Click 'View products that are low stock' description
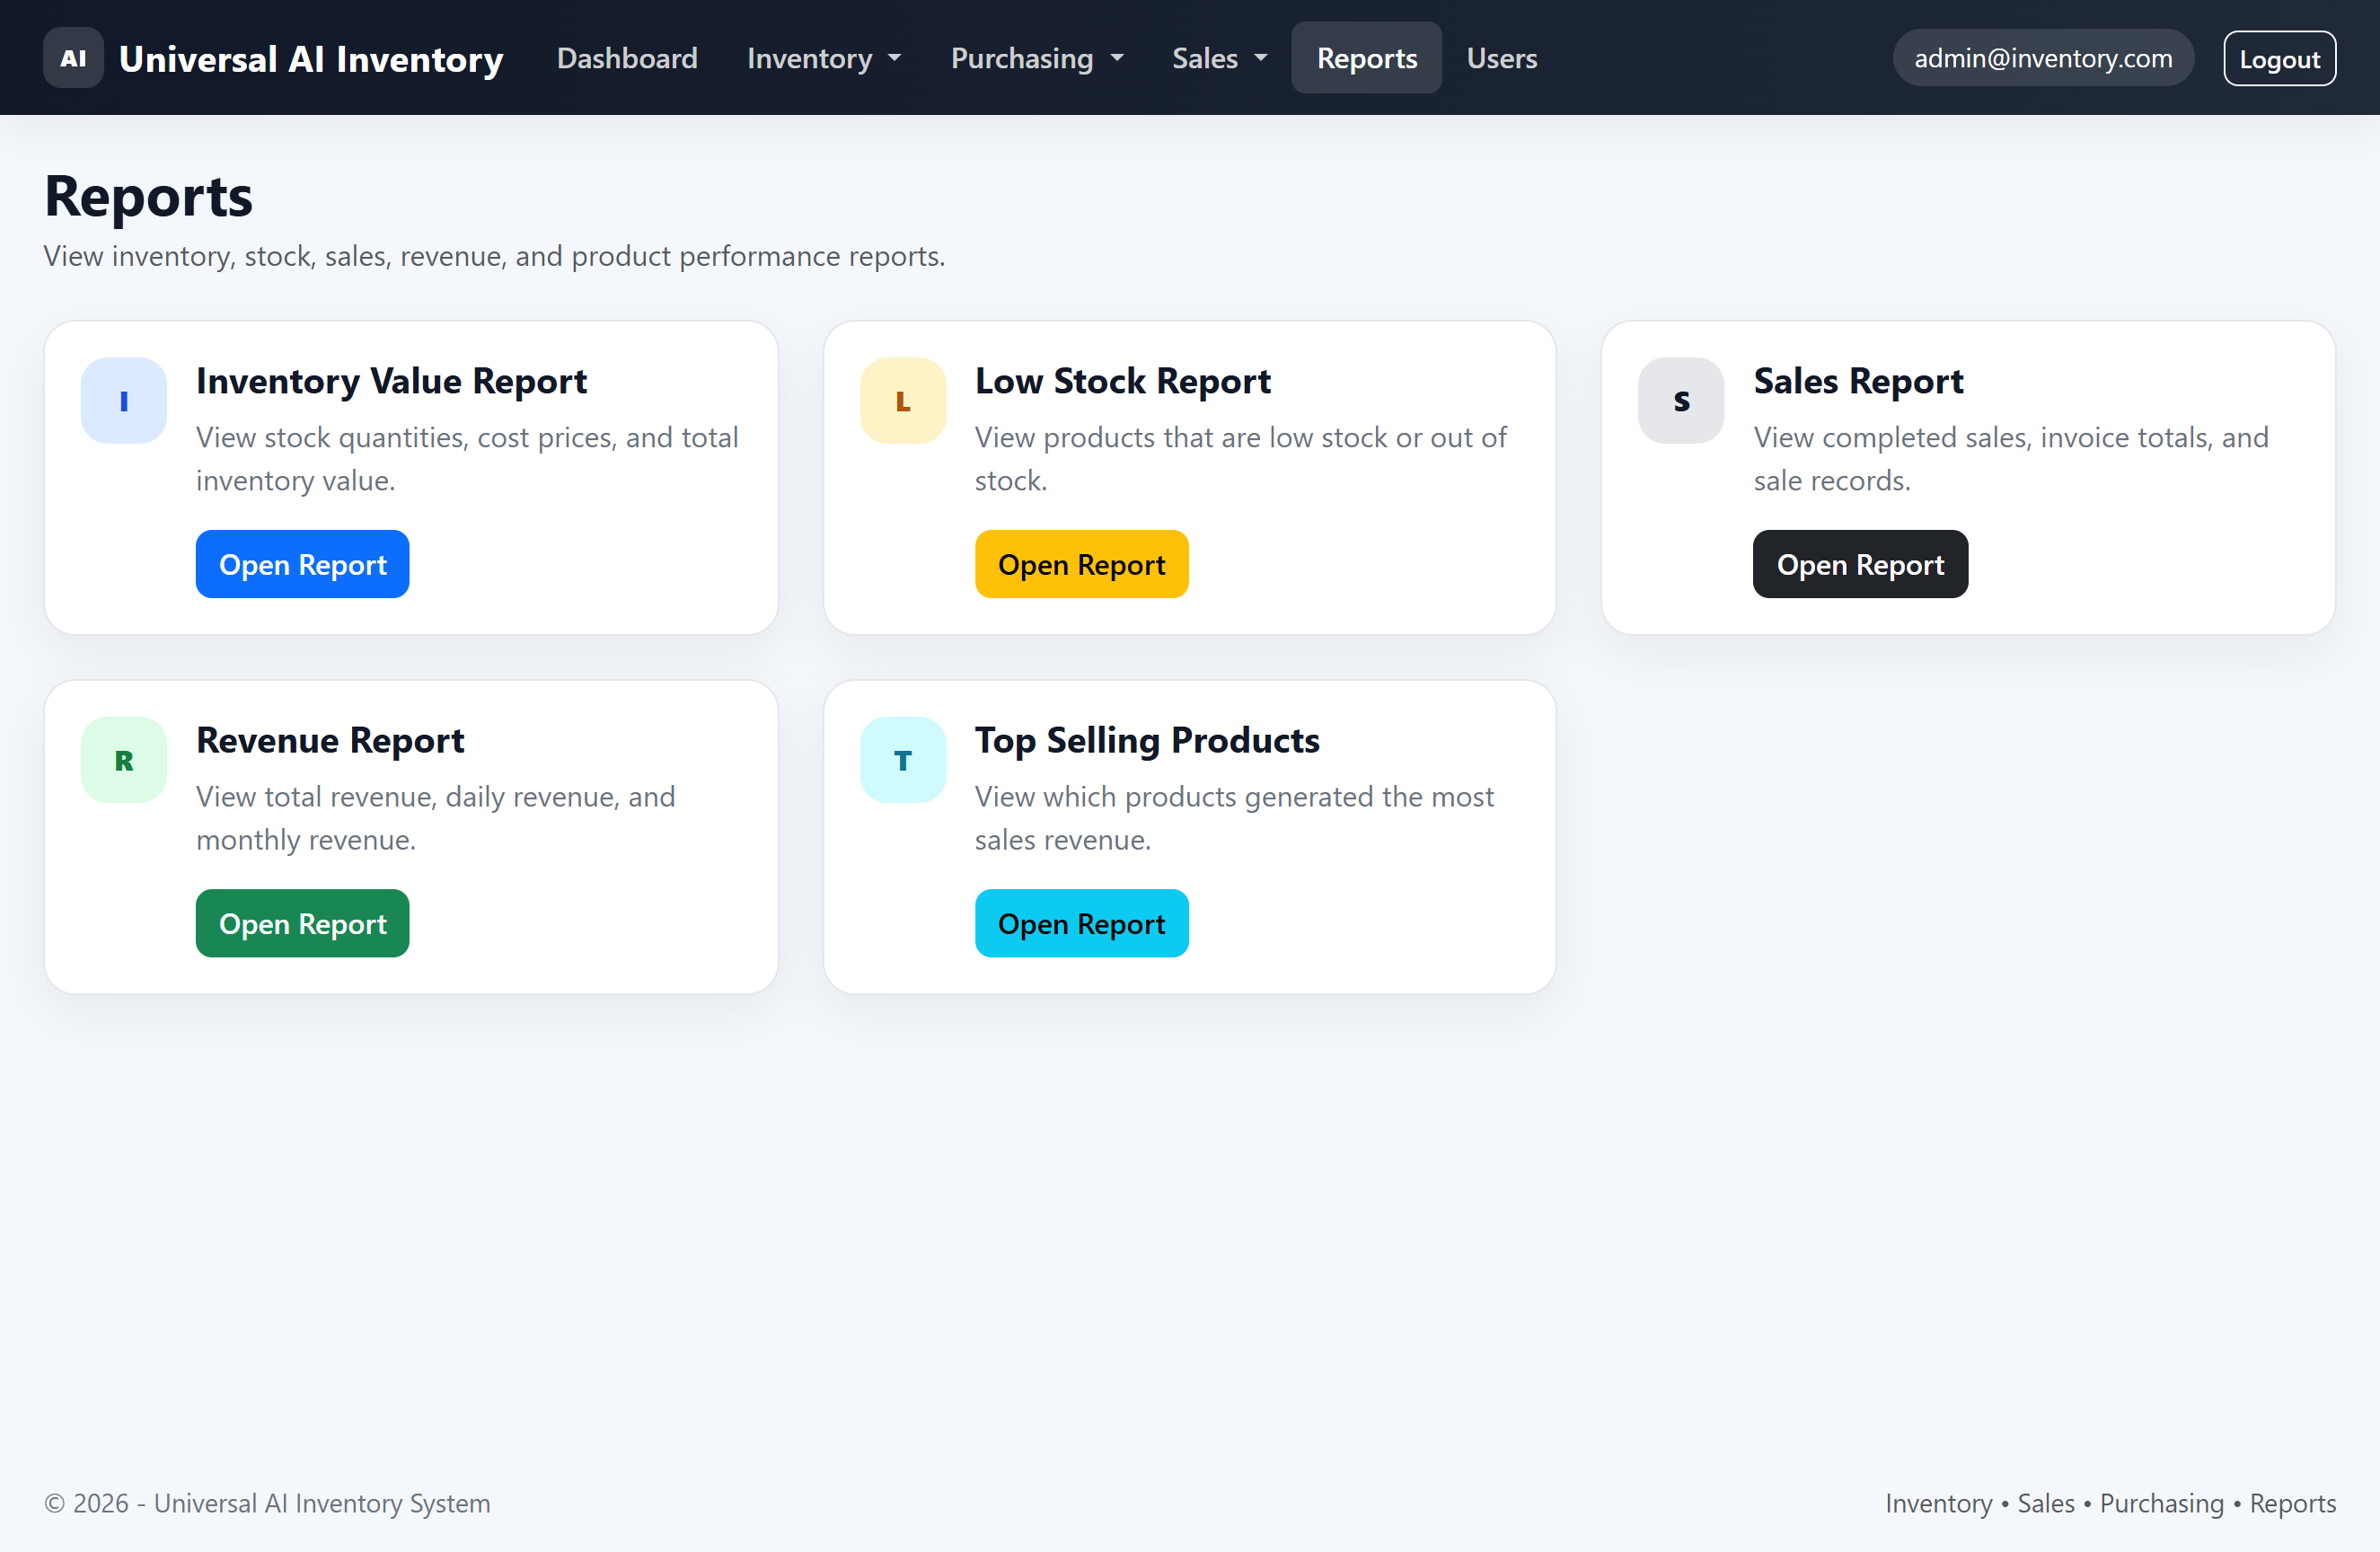The image size is (2380, 1552). coord(1240,459)
